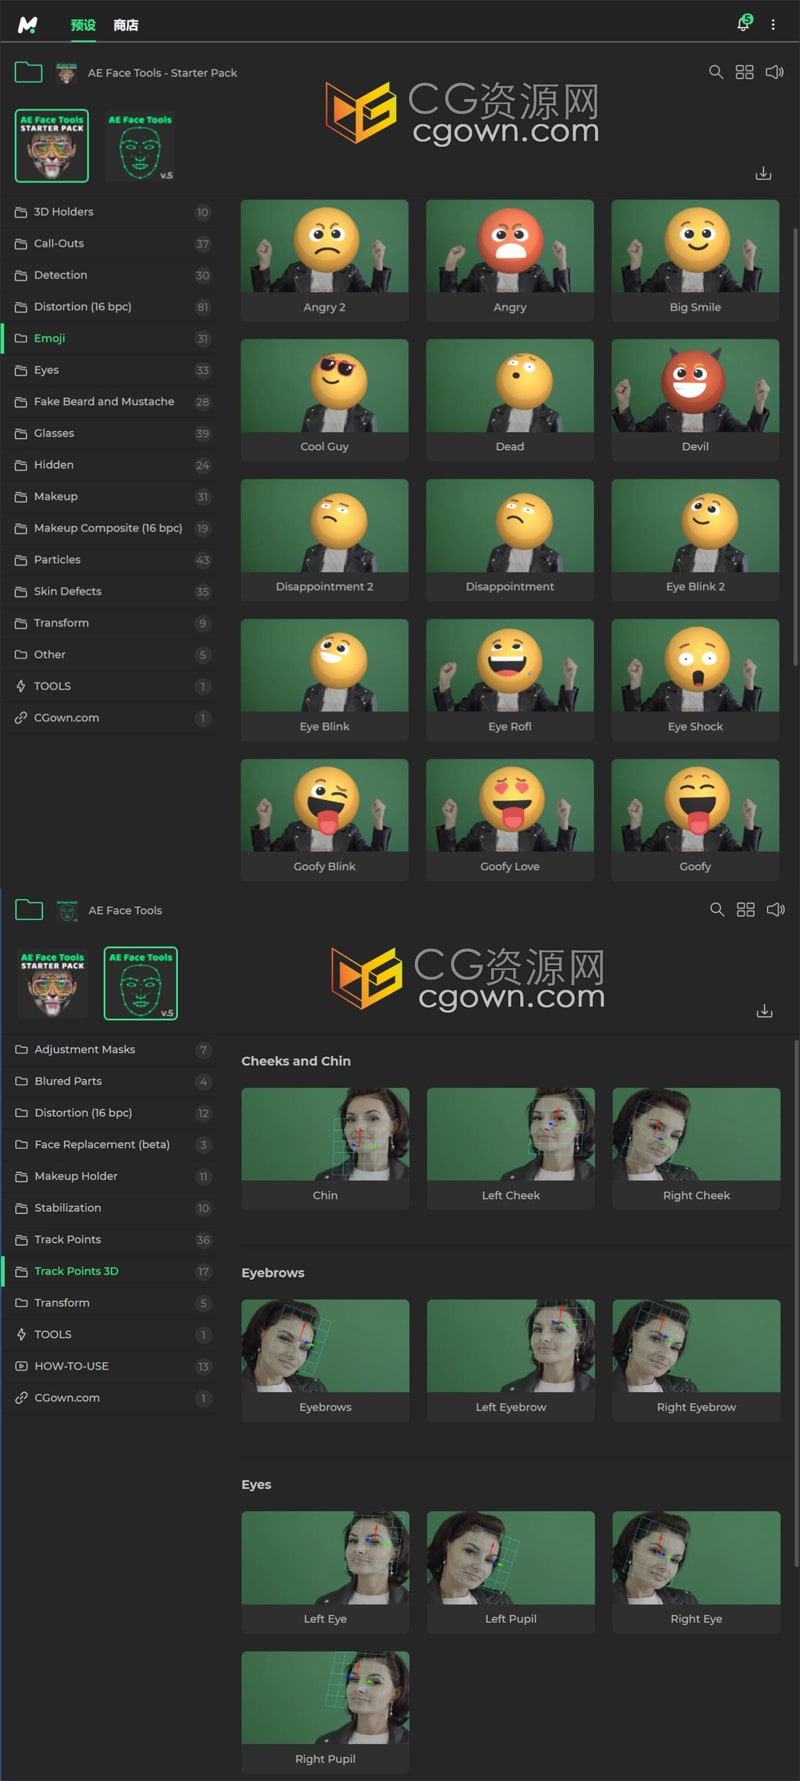Open the 3D Holders category
Screen dimensions: 800x1781
[x=108, y=212]
